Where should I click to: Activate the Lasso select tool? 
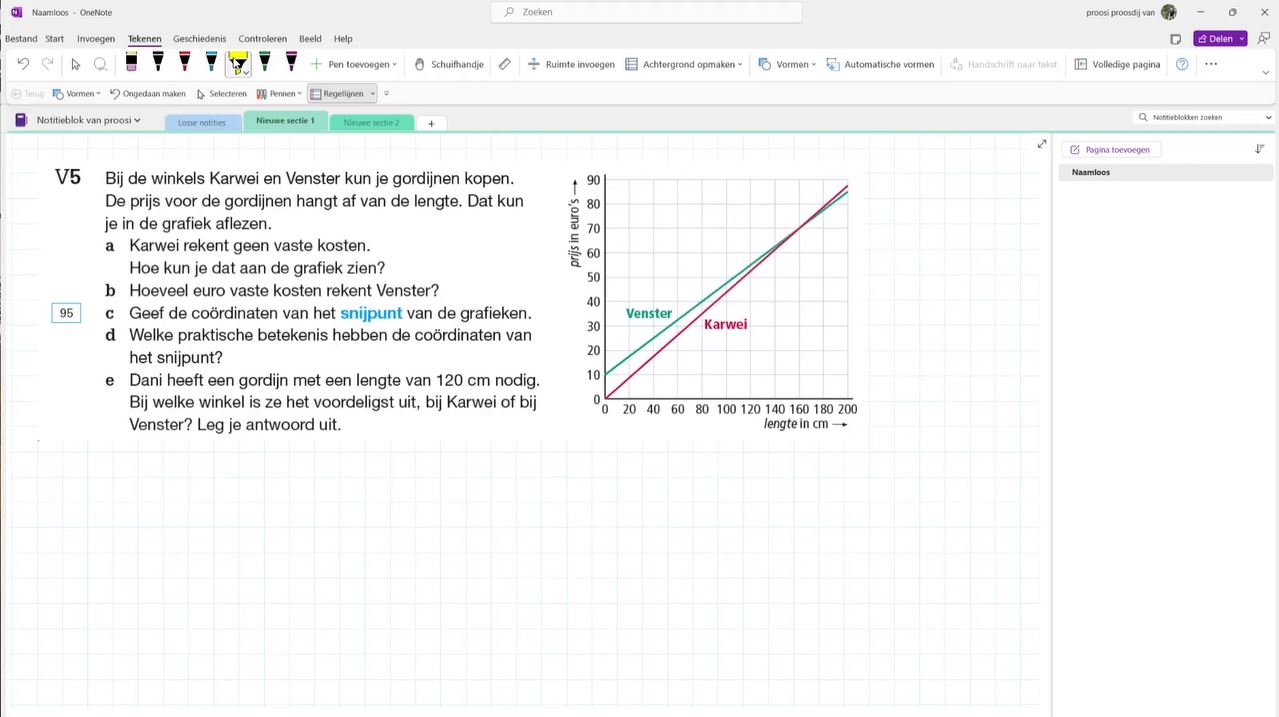click(x=101, y=64)
